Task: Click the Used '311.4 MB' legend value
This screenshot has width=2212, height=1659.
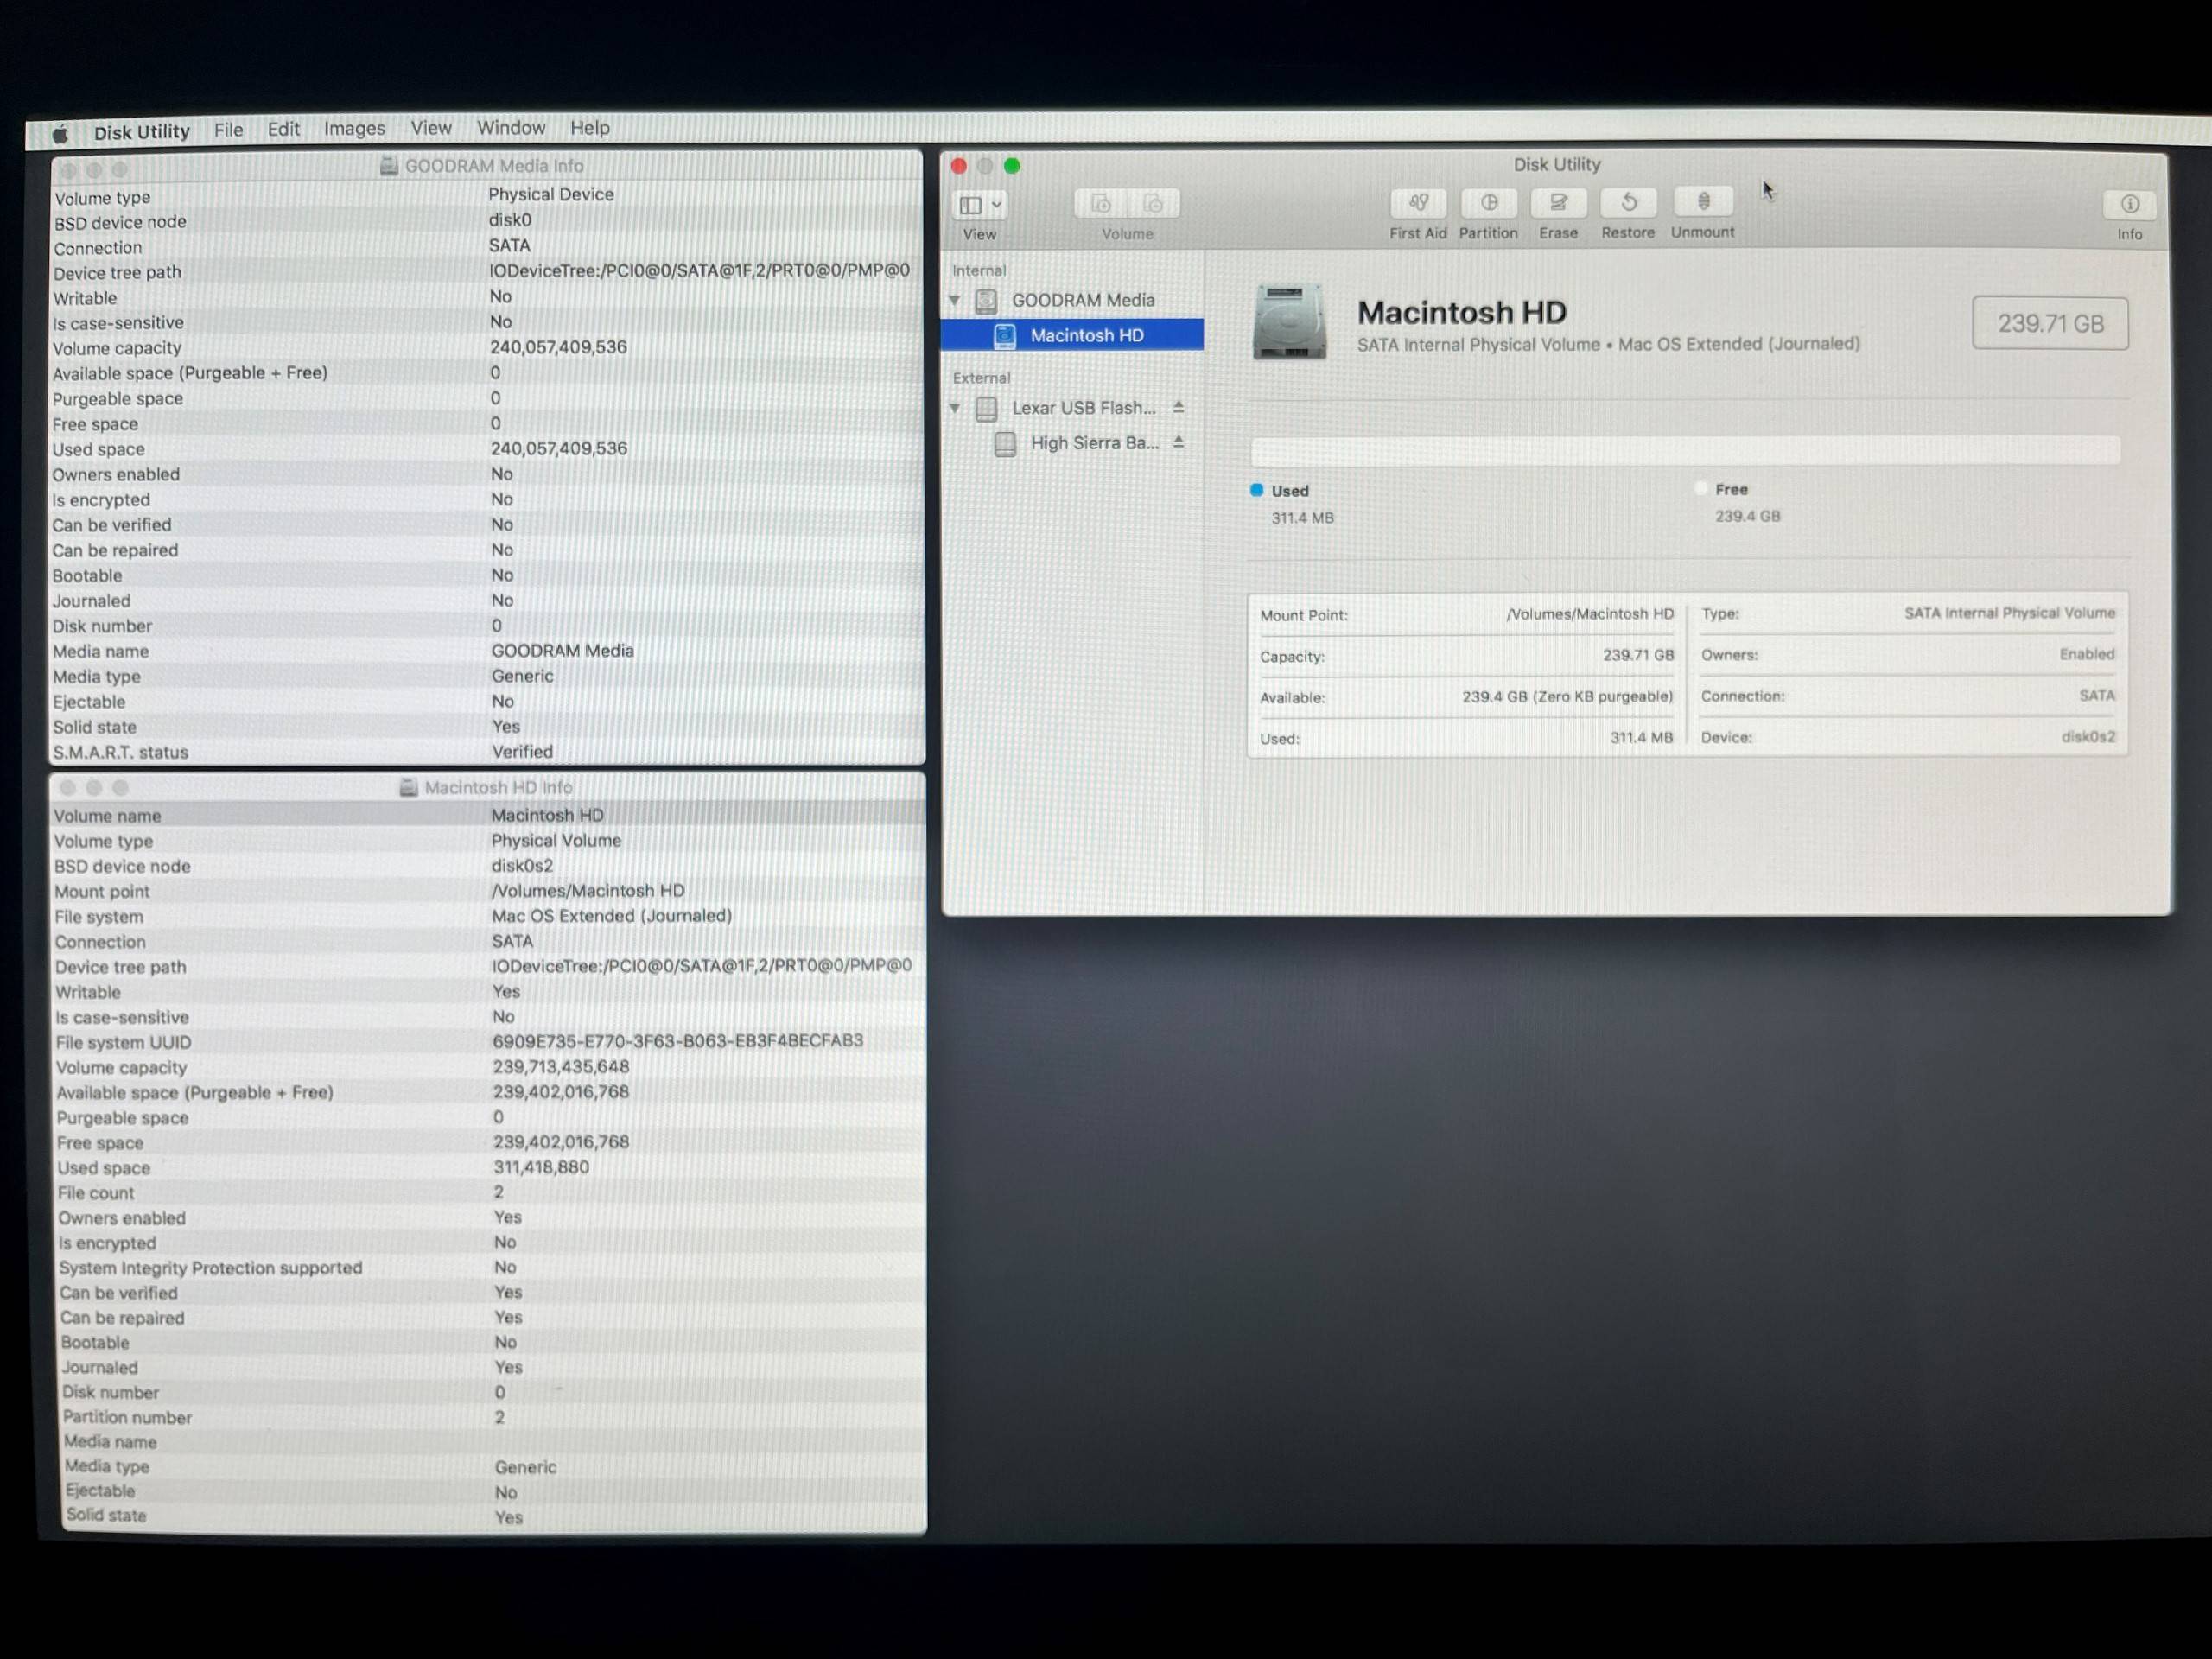Action: pos(1302,518)
